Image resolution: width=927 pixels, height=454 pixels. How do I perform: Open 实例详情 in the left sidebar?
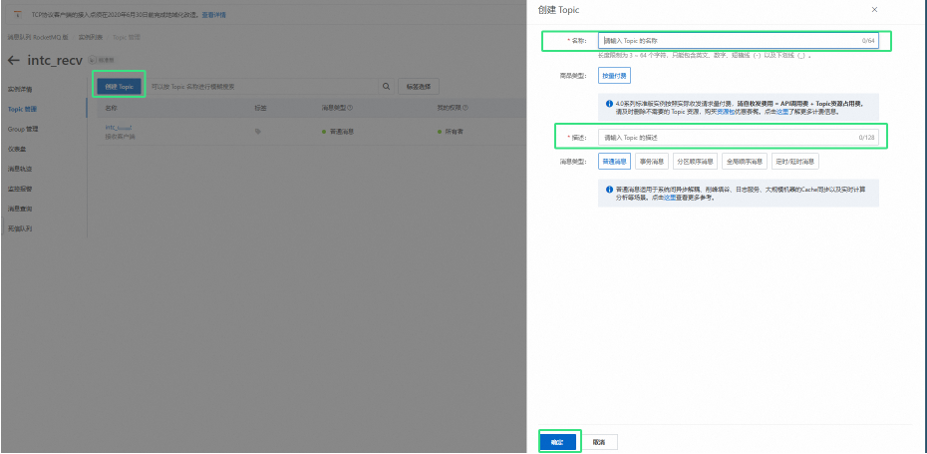click(20, 89)
